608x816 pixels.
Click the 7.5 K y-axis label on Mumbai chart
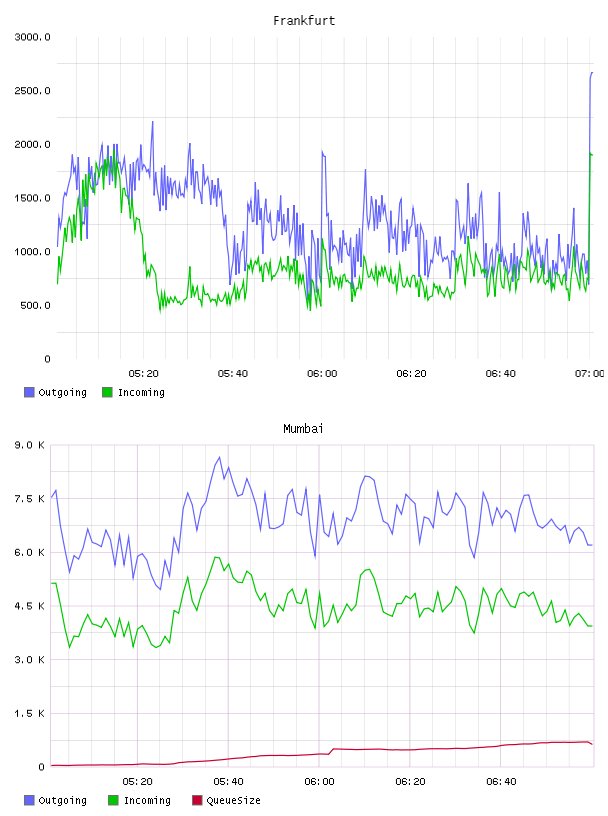tap(30, 499)
